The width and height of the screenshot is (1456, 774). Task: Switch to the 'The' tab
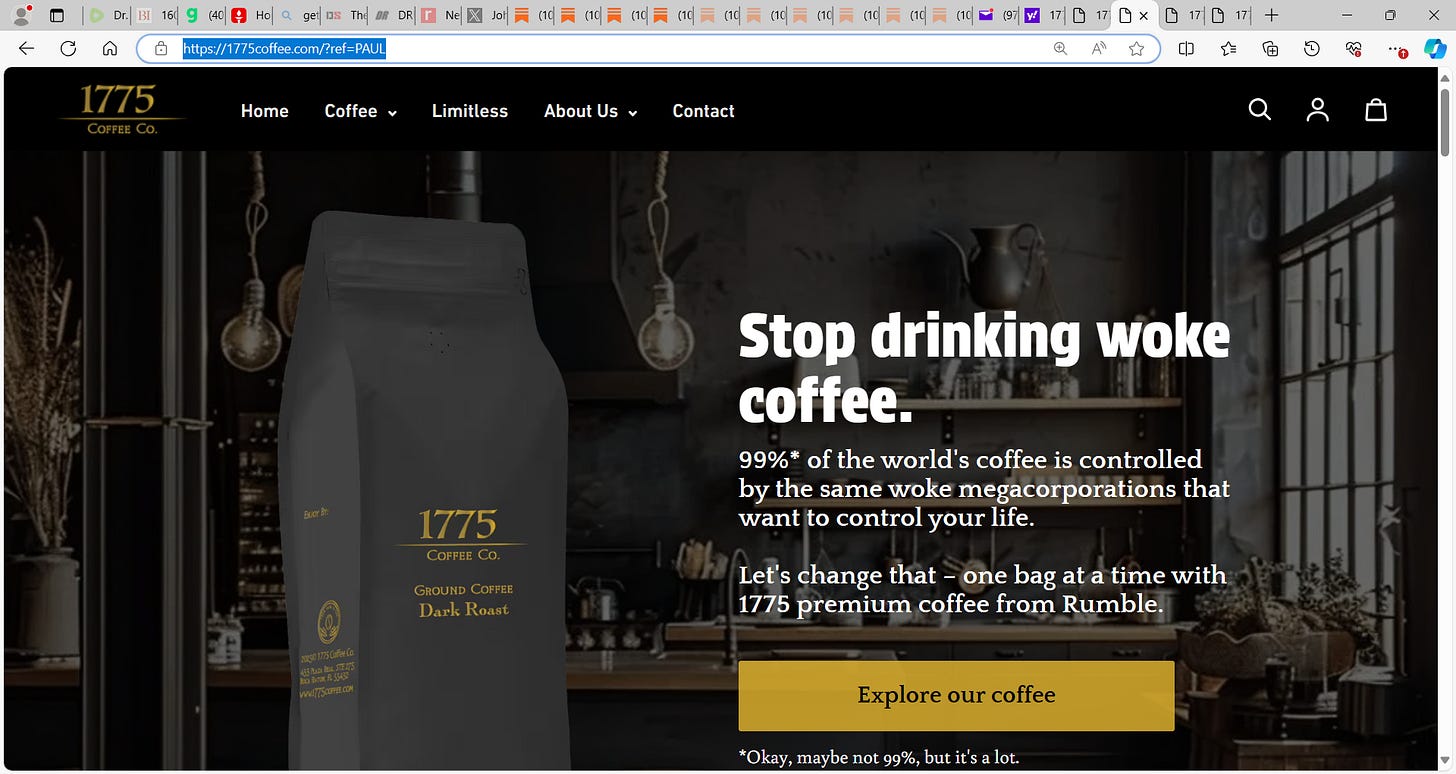[346, 15]
